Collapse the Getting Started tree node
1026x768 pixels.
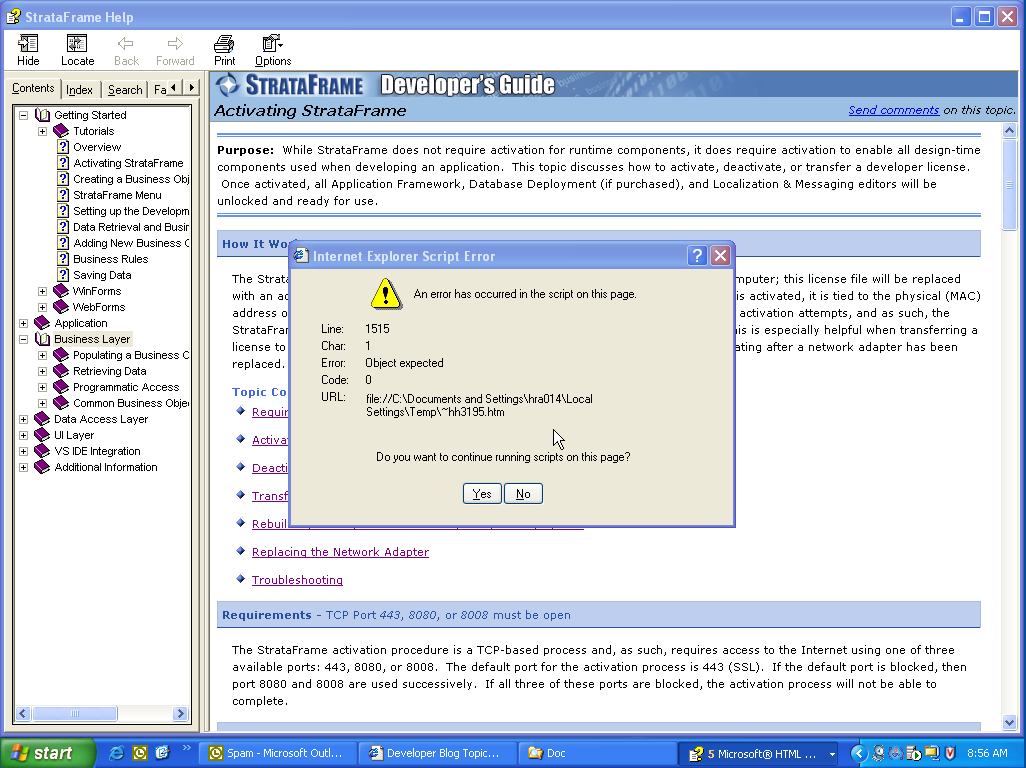[x=23, y=115]
